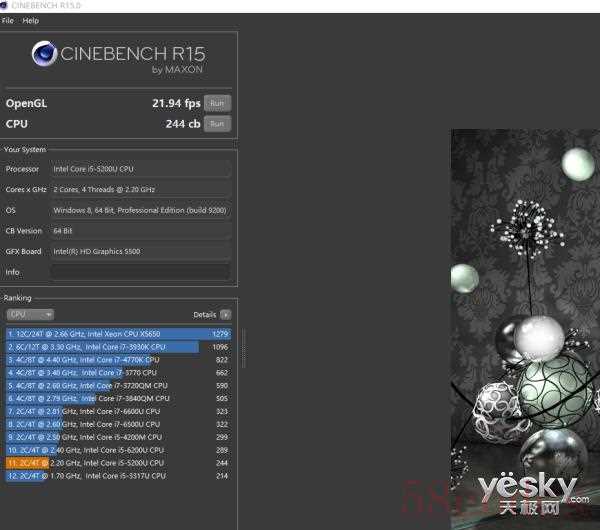
Task: Select ranking row Intel Core i7-4770K
Action: pos(118,360)
